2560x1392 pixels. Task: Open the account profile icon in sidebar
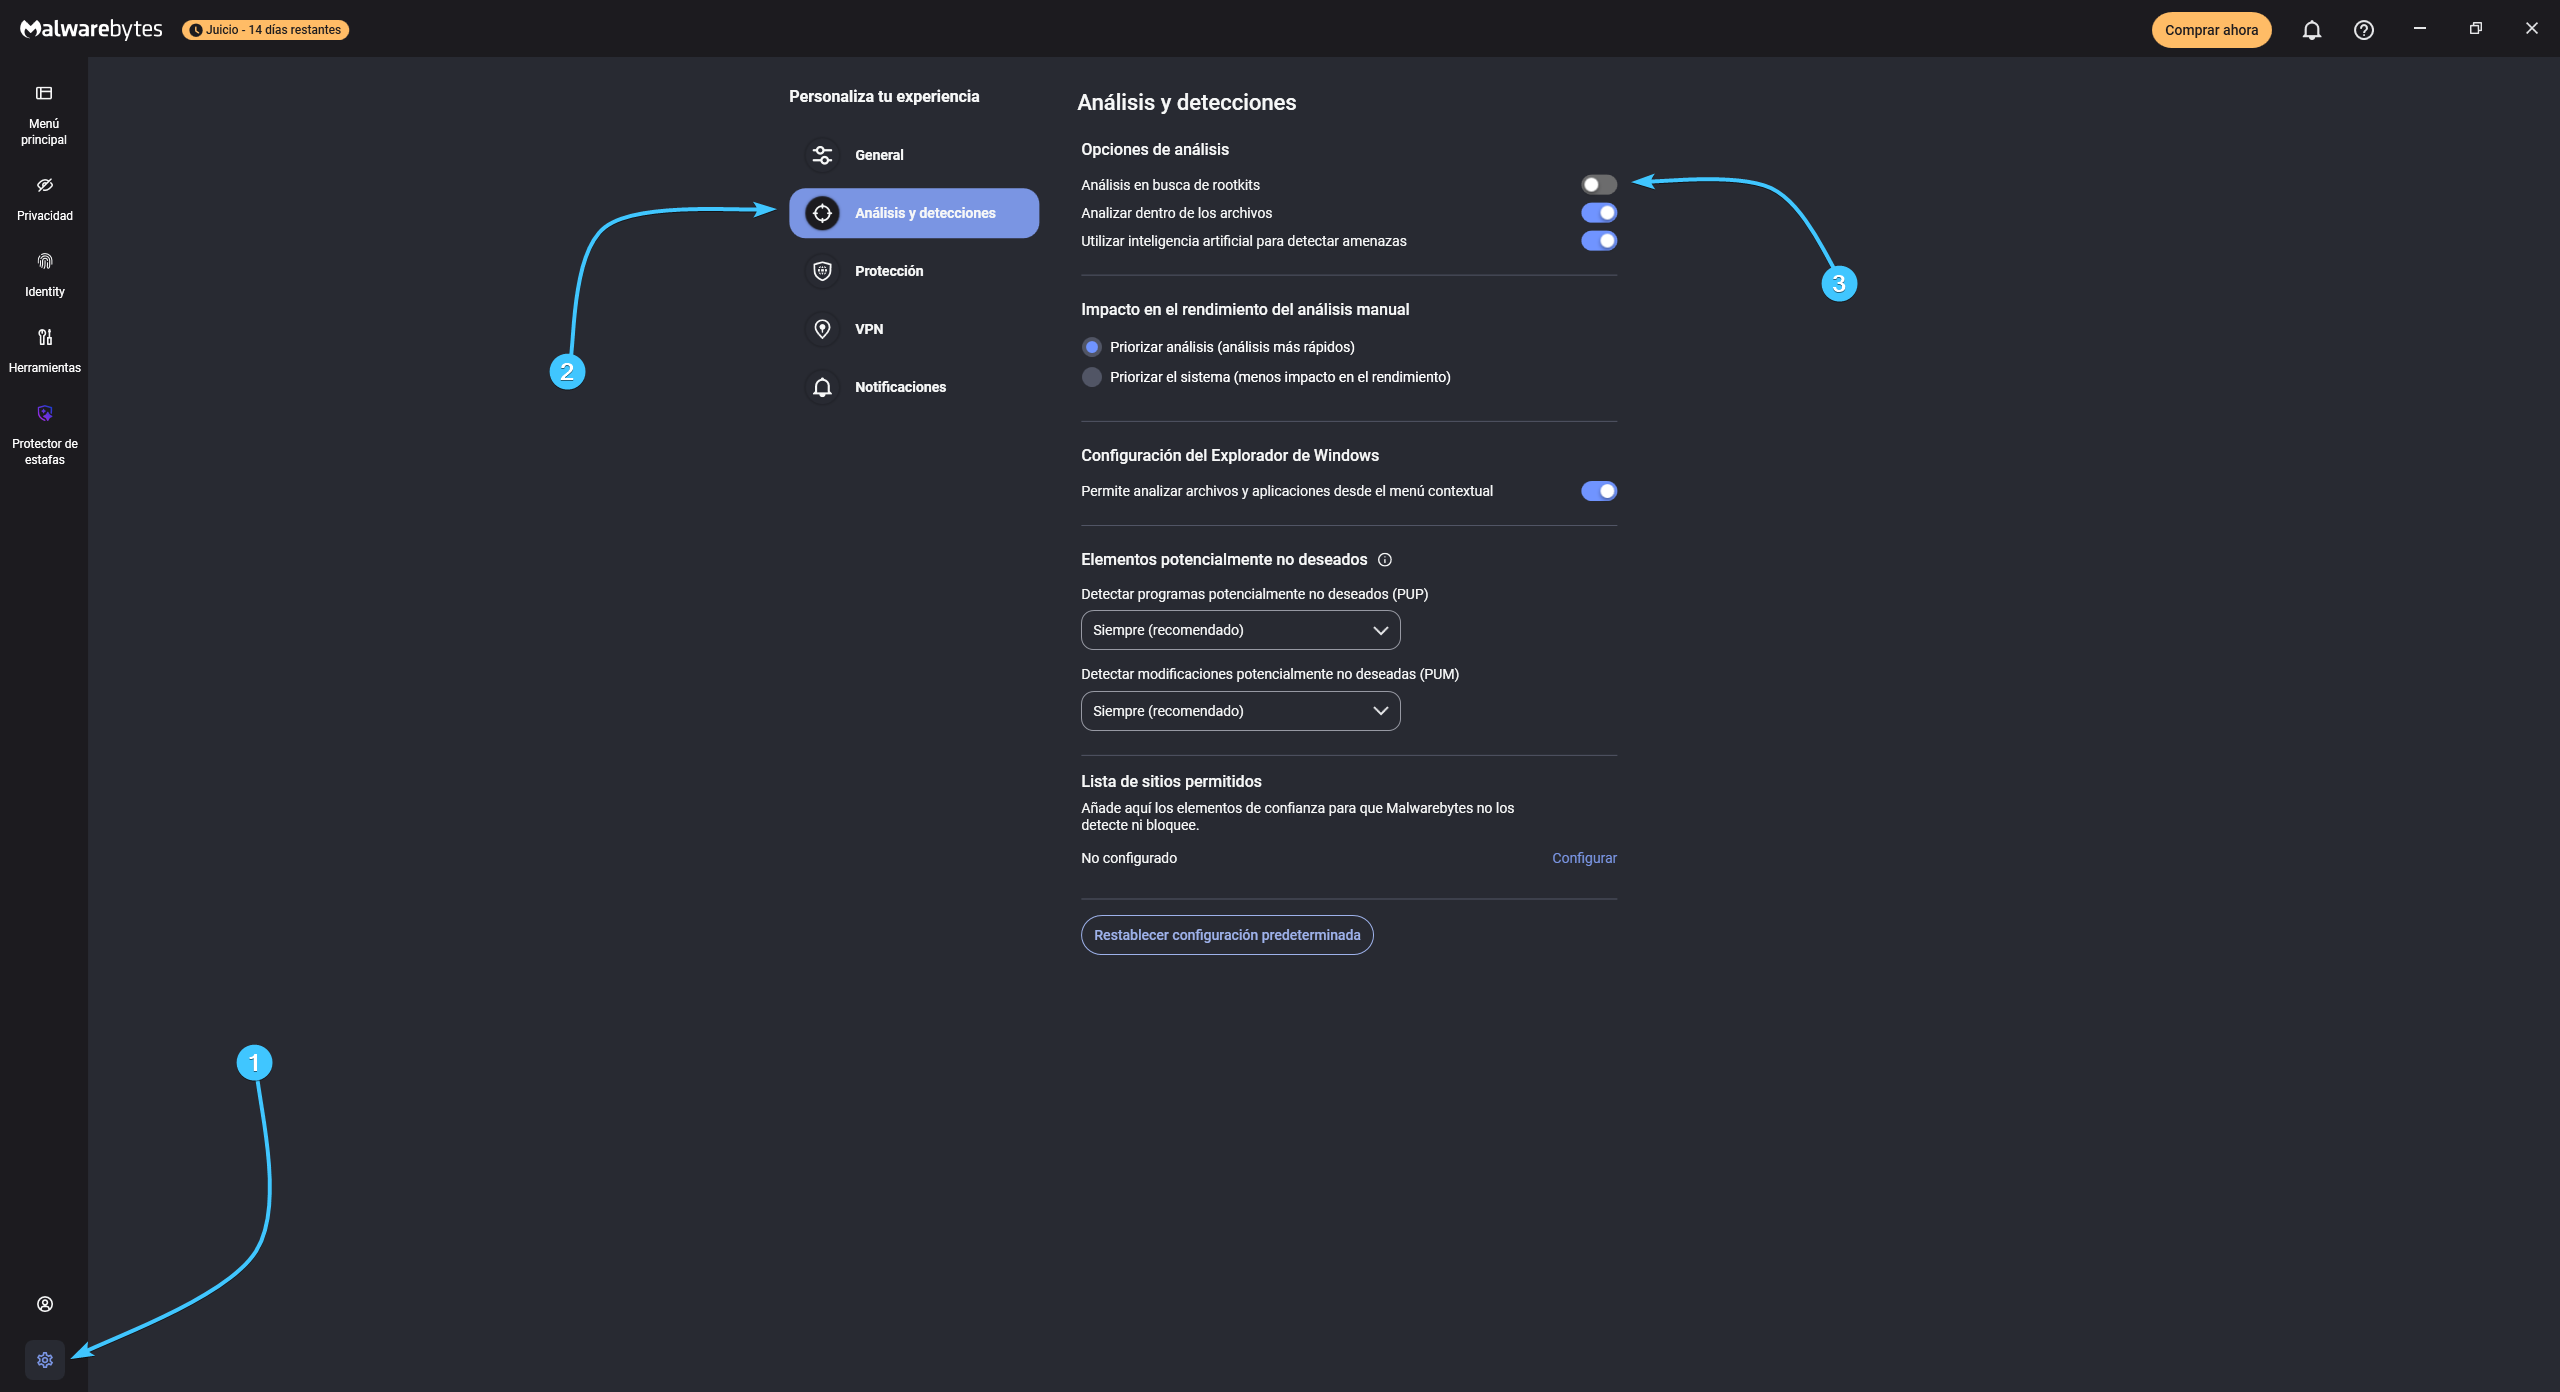tap(45, 1304)
